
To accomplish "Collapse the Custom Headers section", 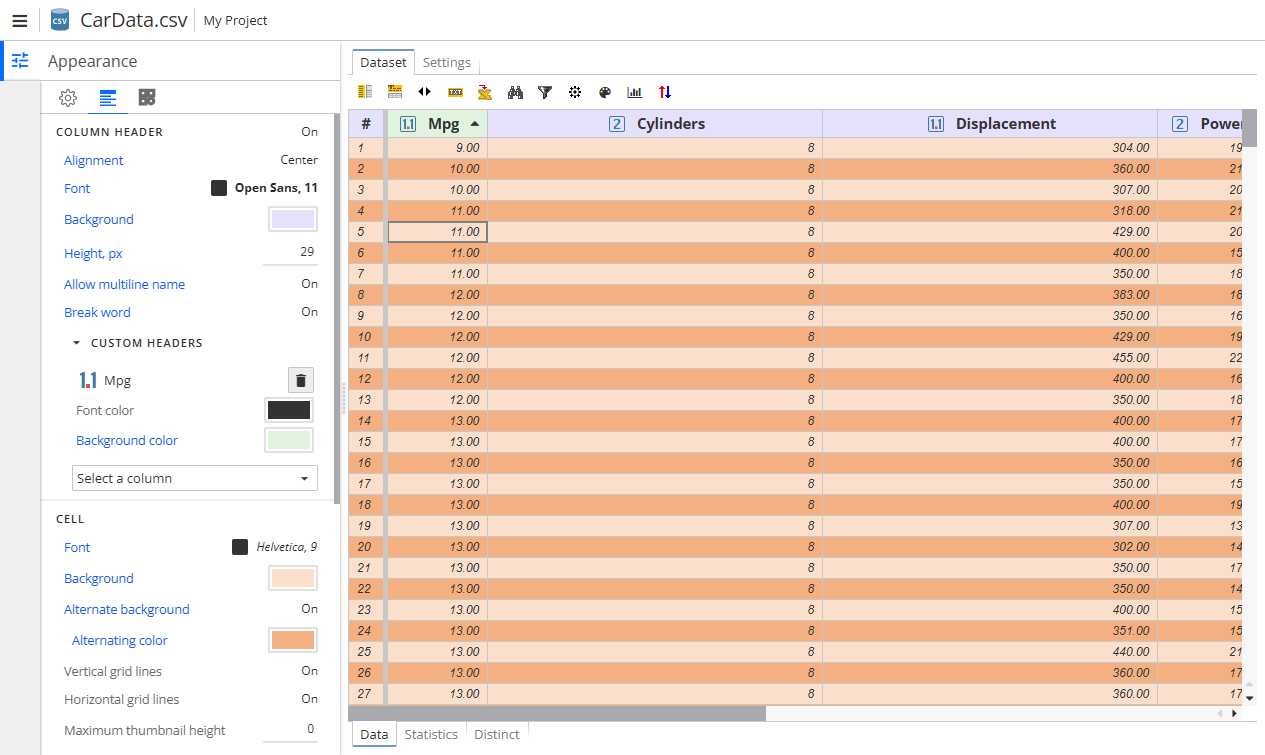I will coord(76,342).
